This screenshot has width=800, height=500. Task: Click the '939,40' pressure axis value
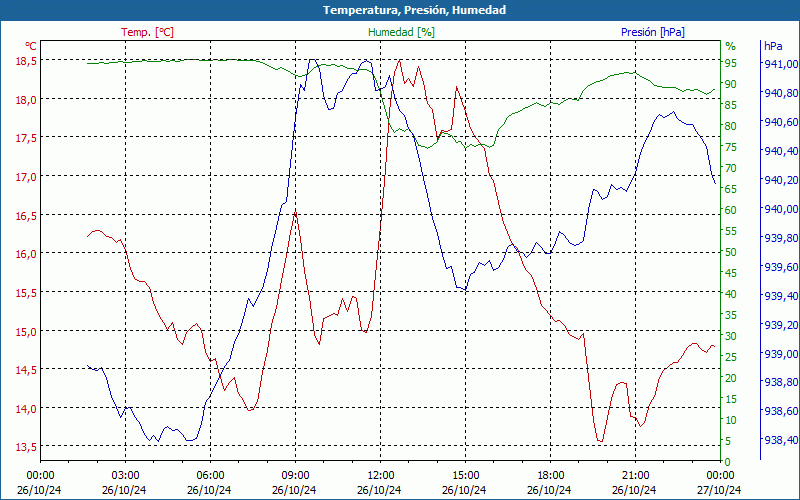click(x=779, y=296)
